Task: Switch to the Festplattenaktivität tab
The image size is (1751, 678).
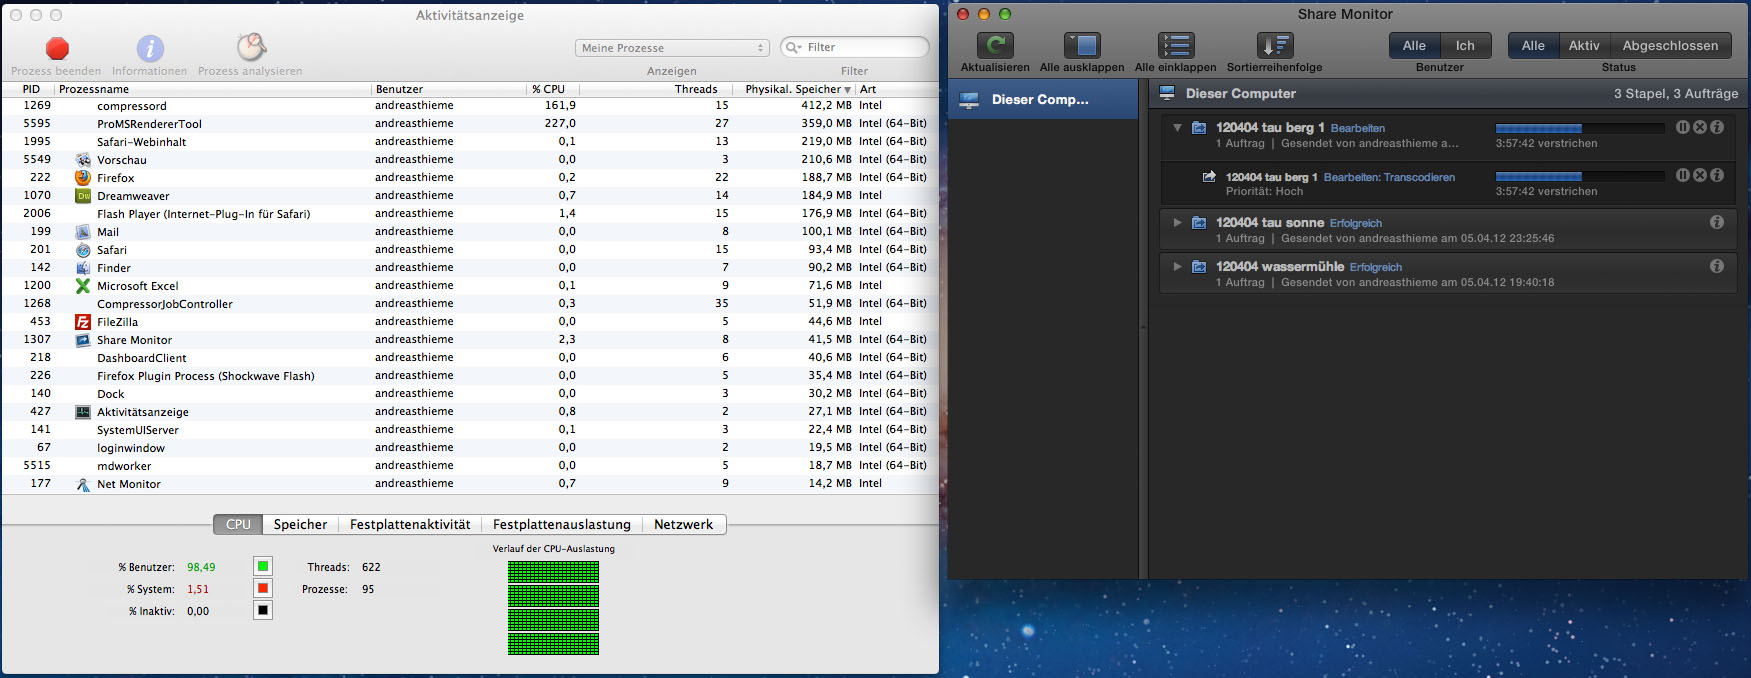Action: pyautogui.click(x=410, y=524)
